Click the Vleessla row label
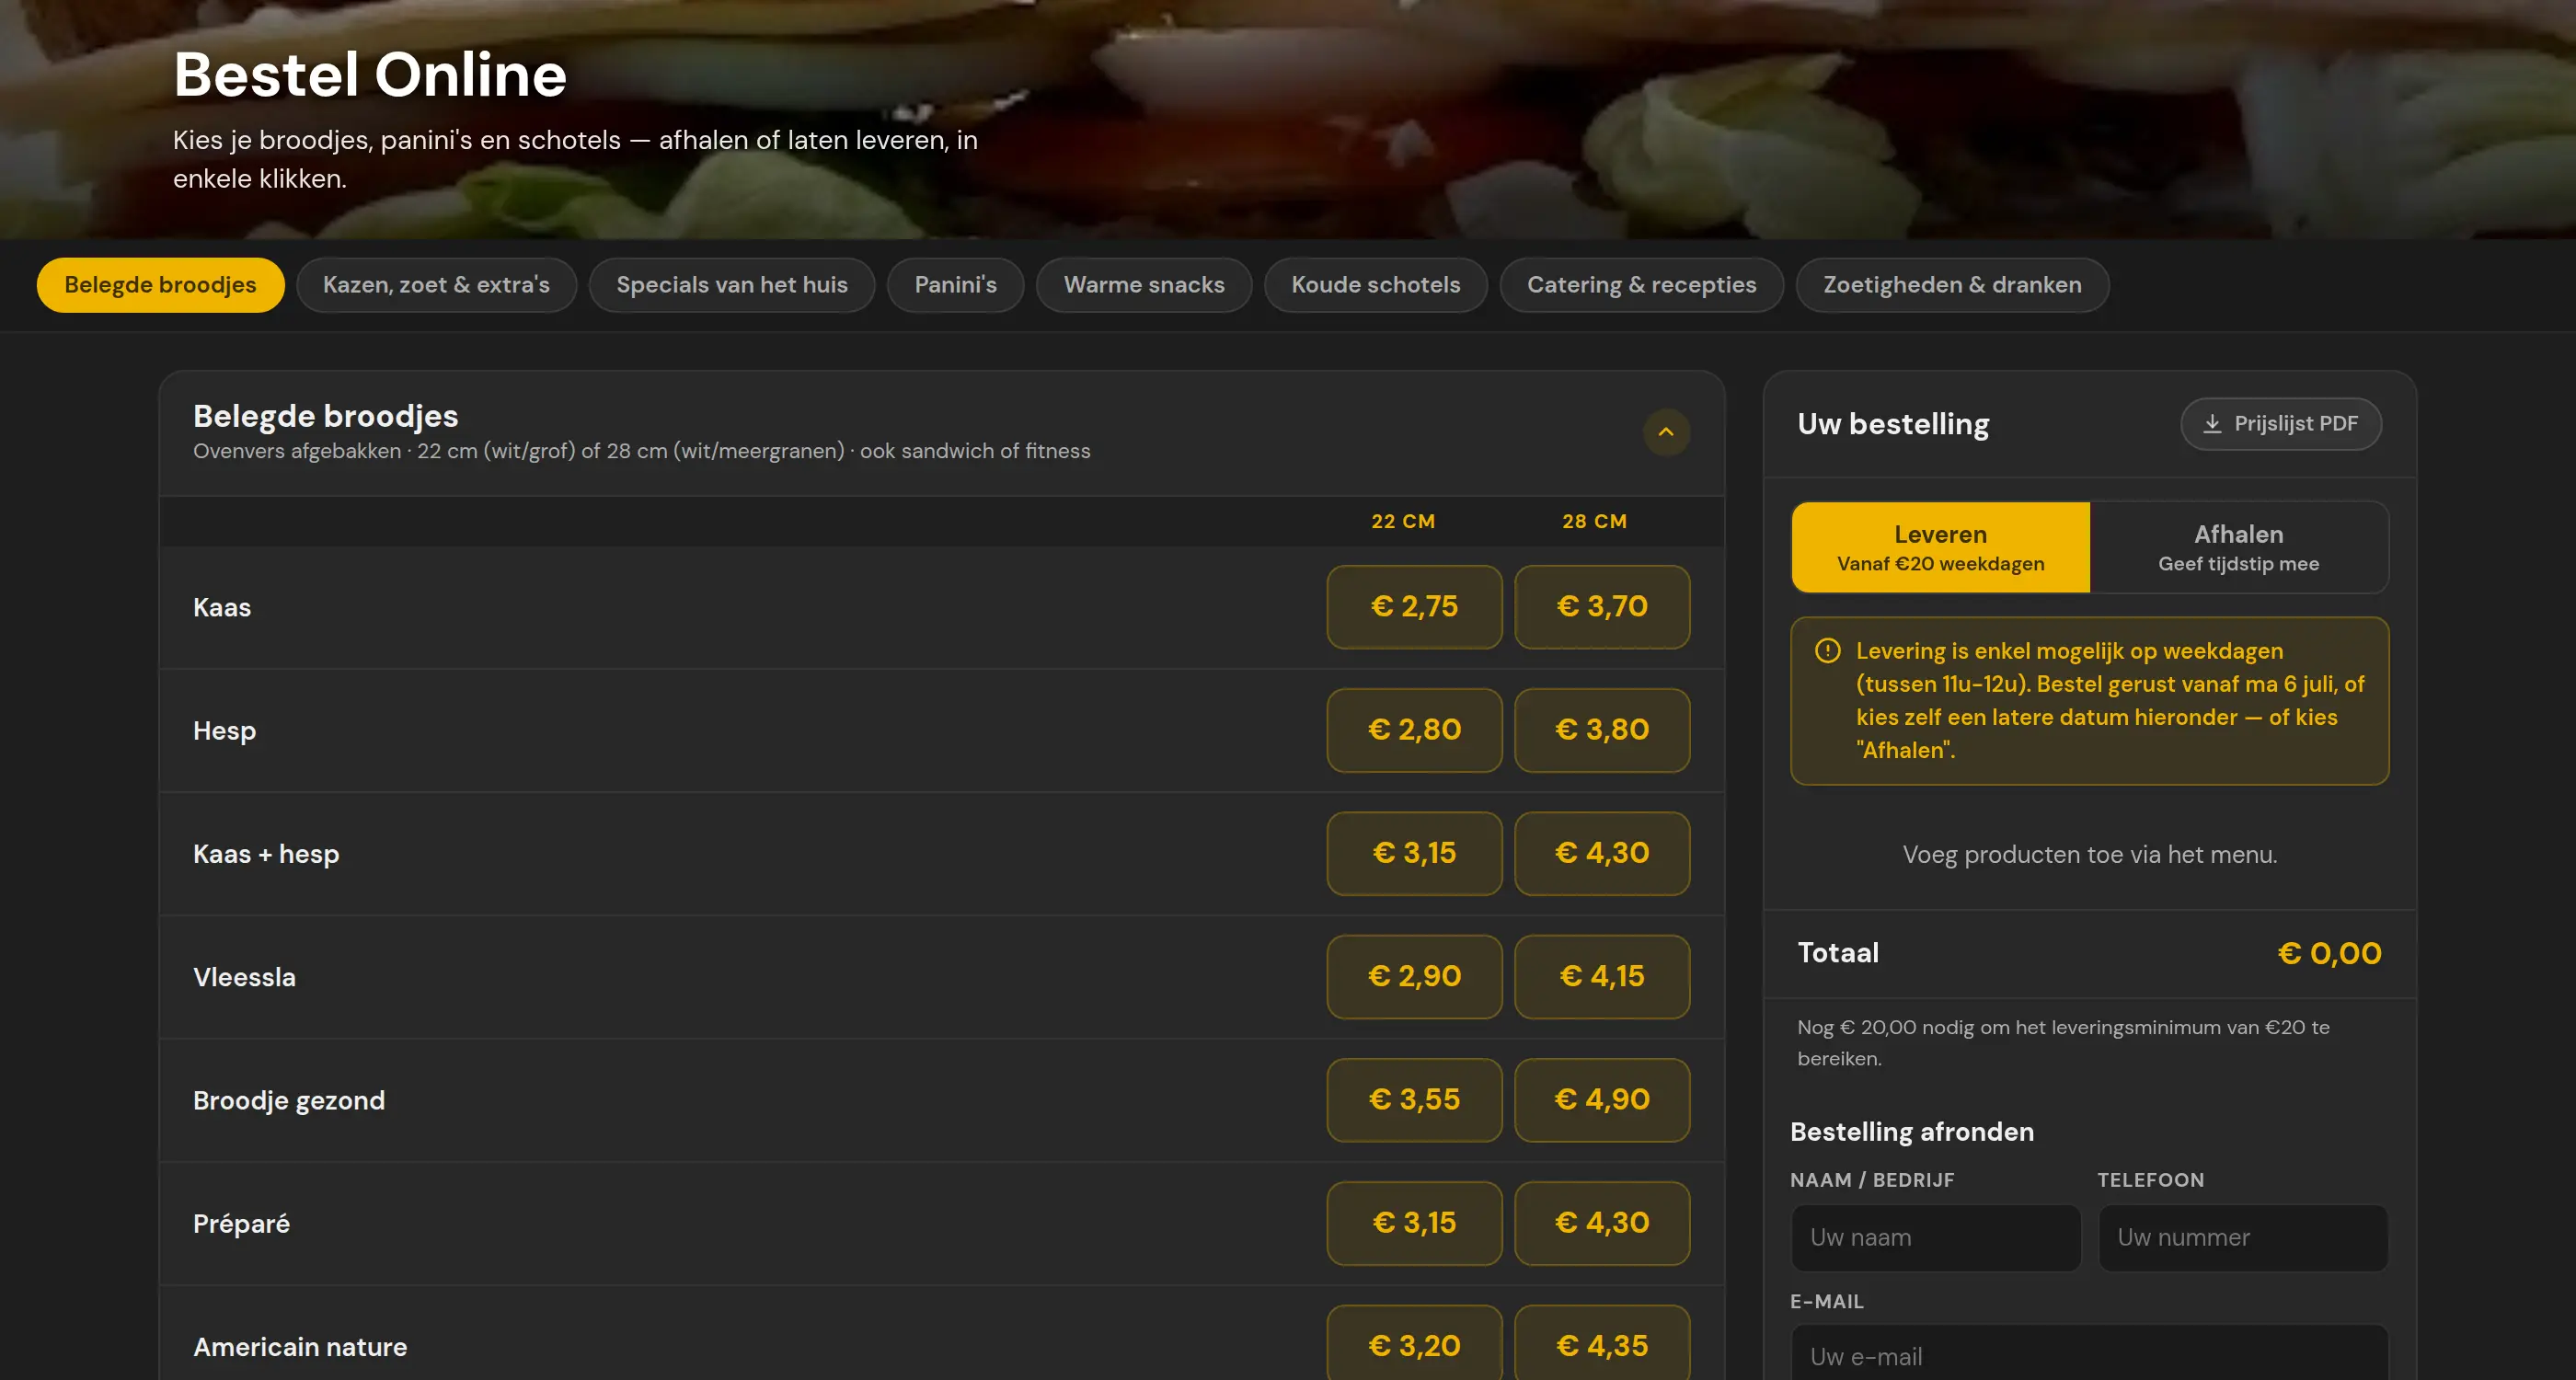Image resolution: width=2576 pixels, height=1380 pixels. click(x=244, y=977)
